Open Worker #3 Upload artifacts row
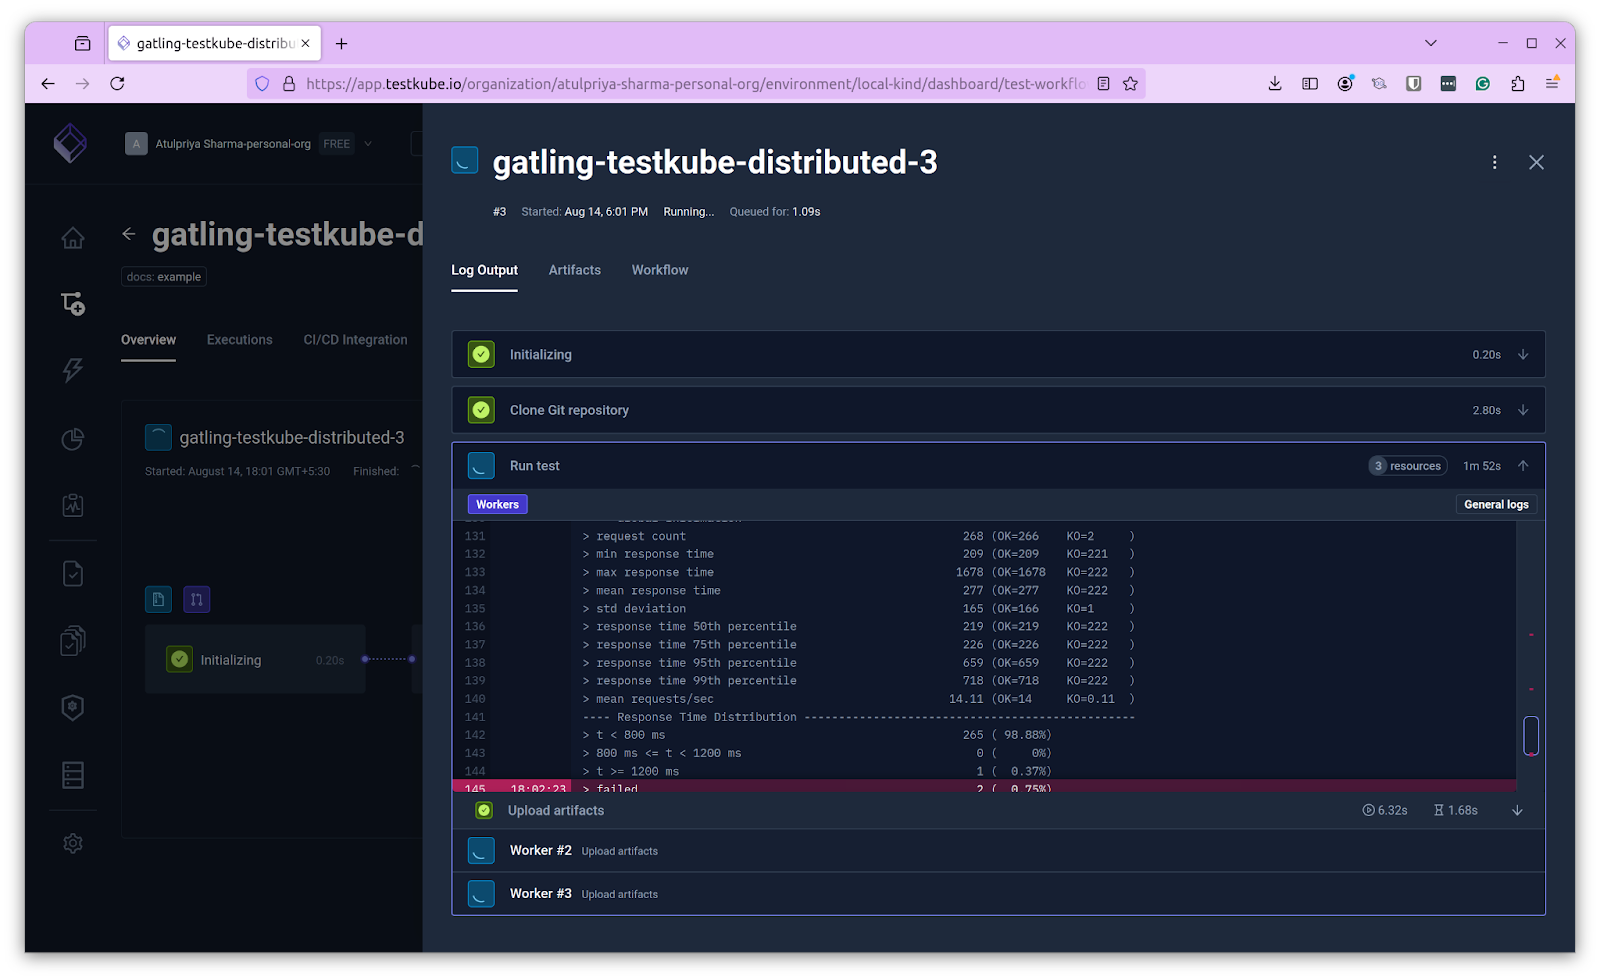The width and height of the screenshot is (1600, 980). [x=998, y=894]
